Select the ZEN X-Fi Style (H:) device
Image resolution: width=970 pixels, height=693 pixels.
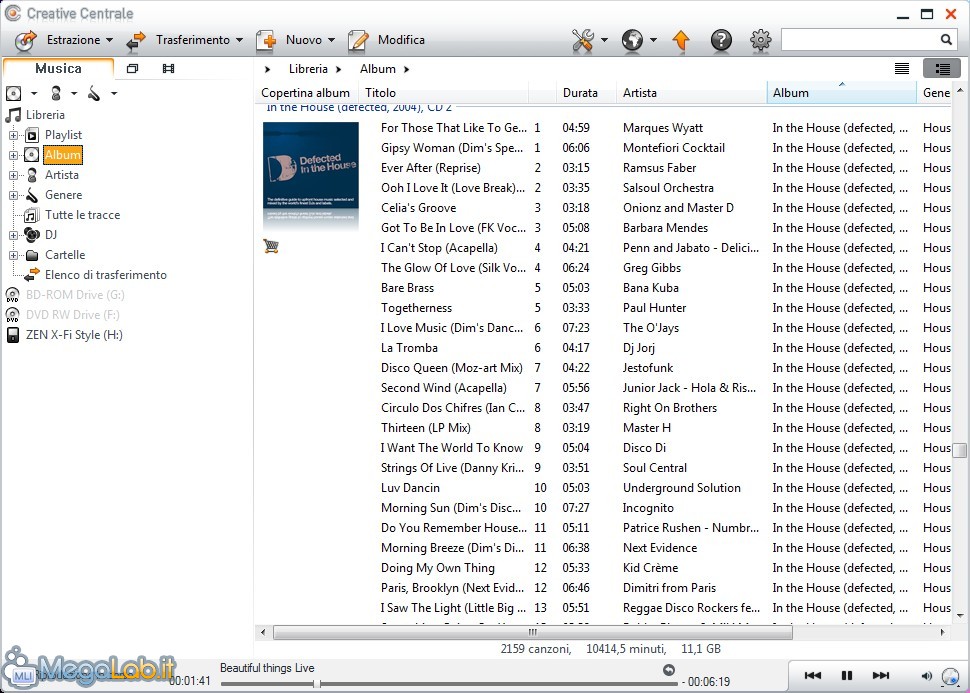coord(74,335)
